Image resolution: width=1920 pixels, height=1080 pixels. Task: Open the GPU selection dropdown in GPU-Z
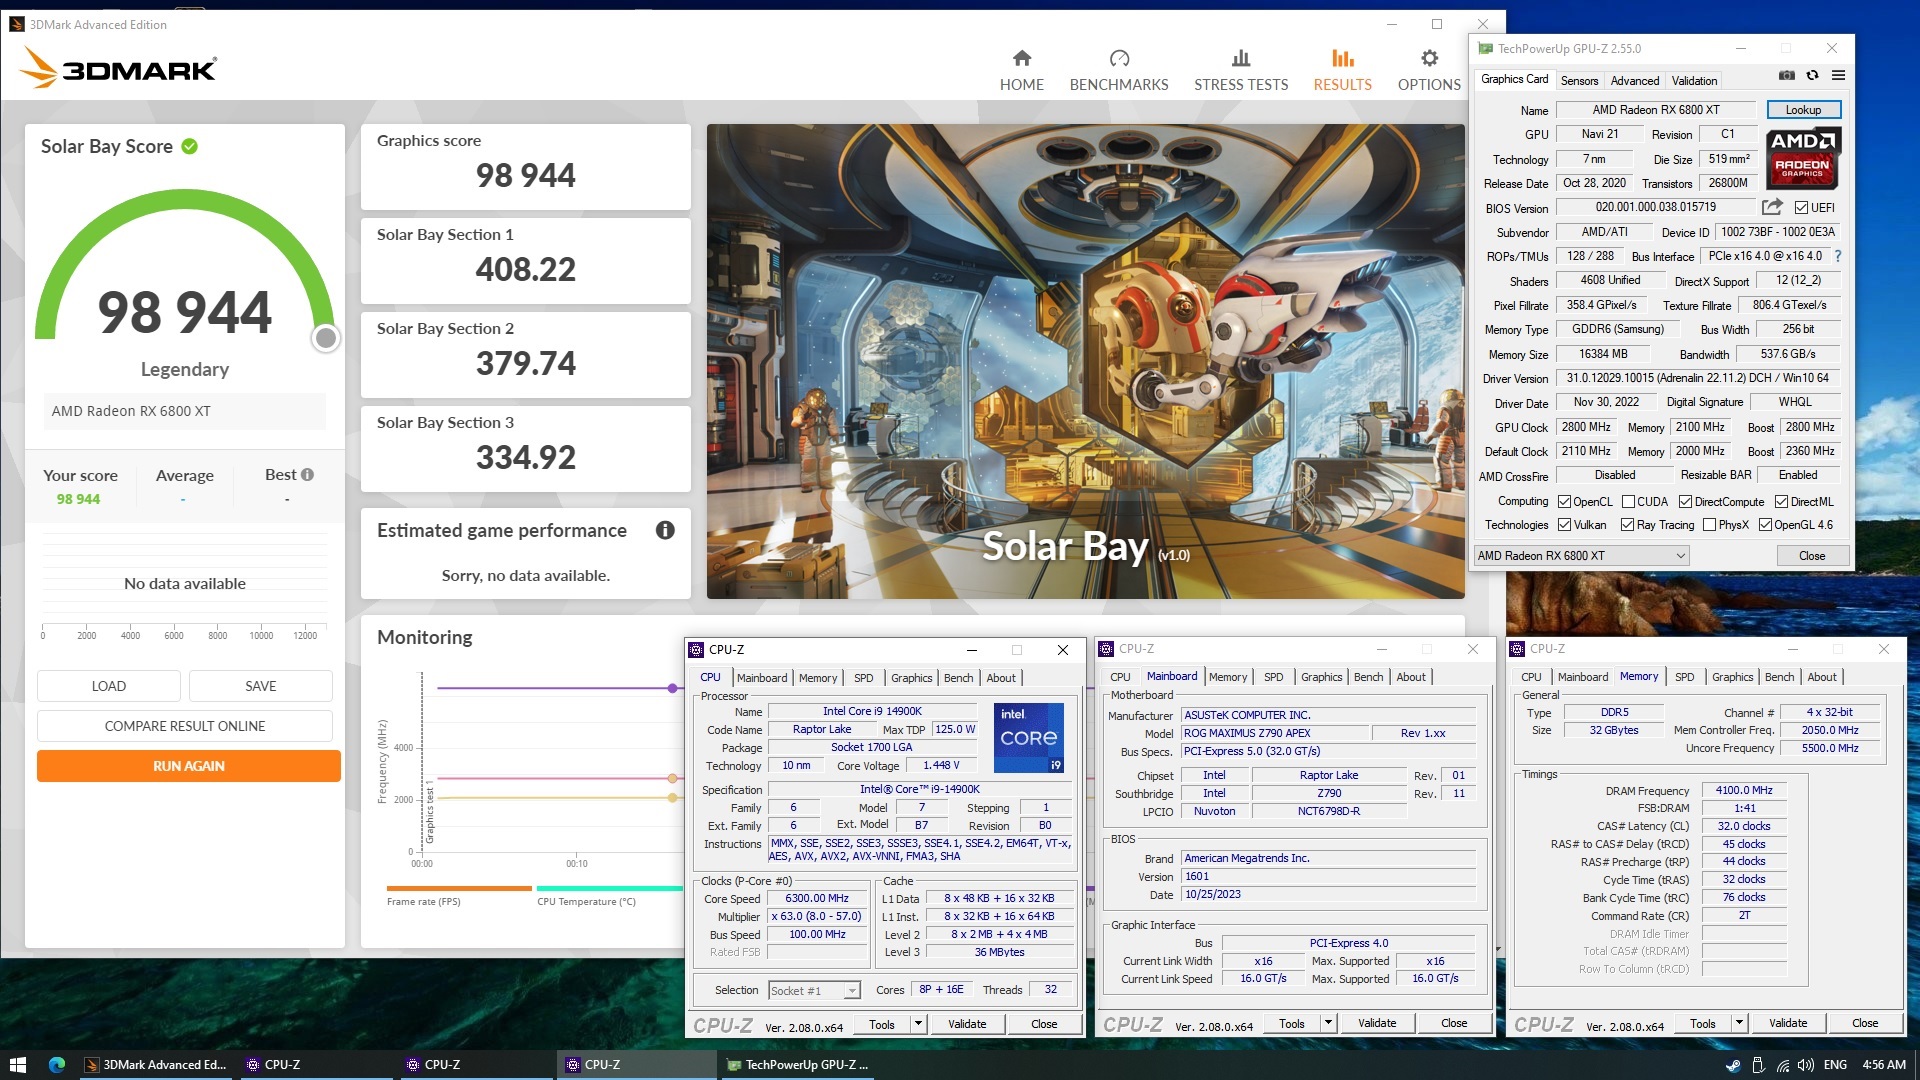tap(1582, 556)
